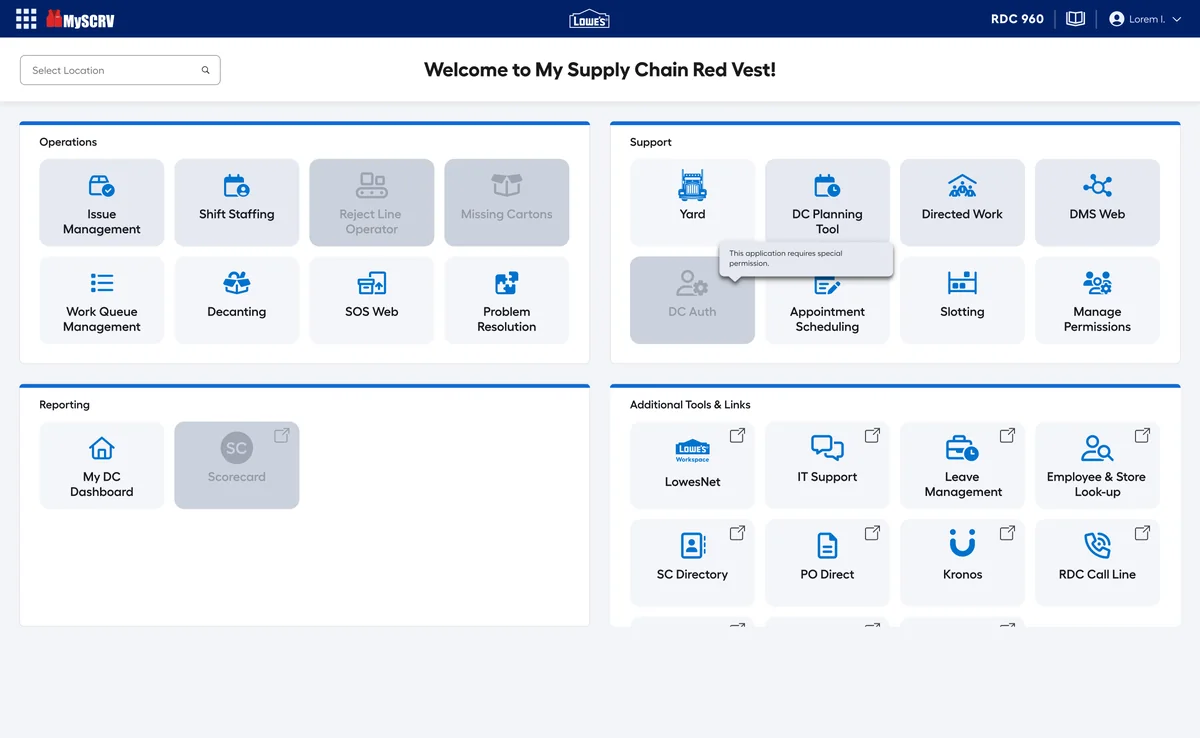The image size is (1200, 738).
Task: Open the guide book icon in header
Action: [x=1076, y=19]
